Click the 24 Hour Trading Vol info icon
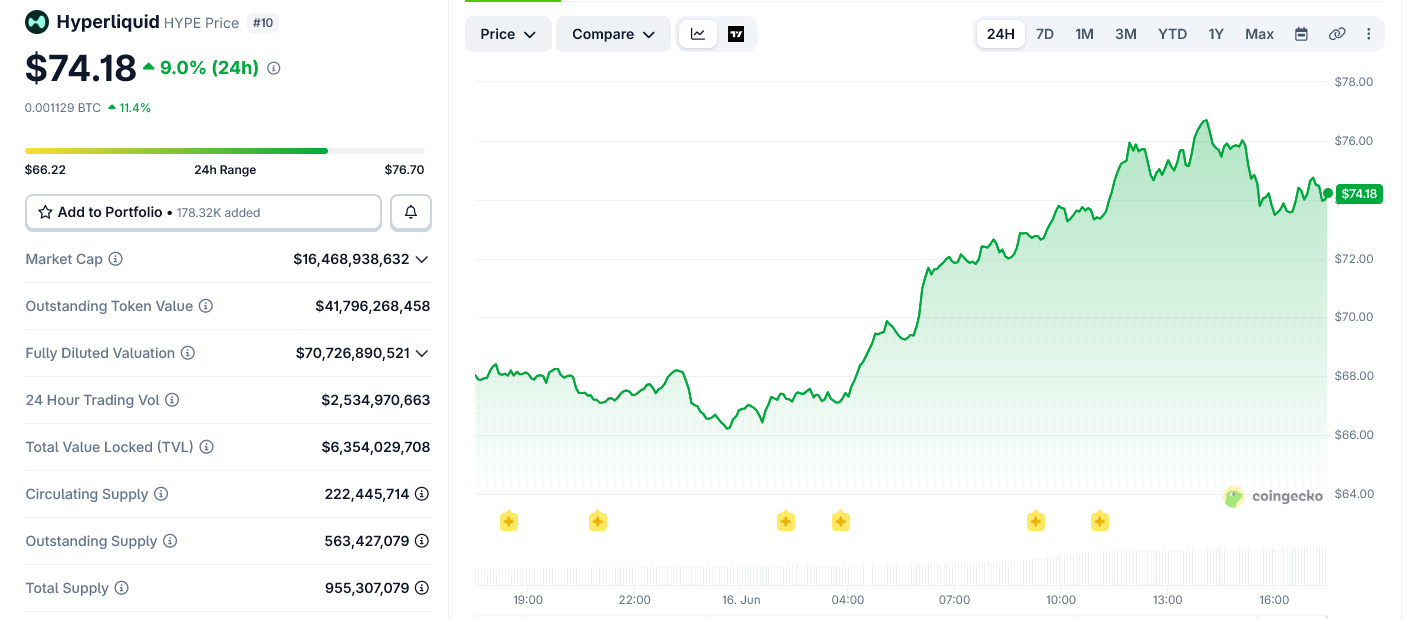 pos(172,400)
